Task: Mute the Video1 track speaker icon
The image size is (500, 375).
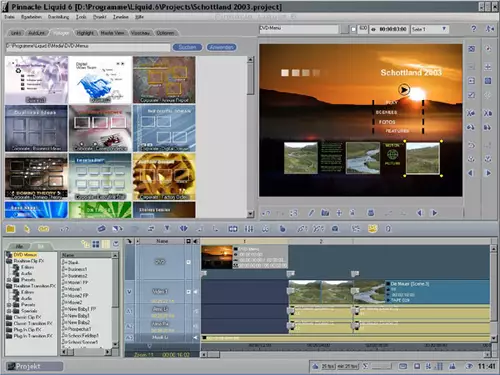Action: coord(196,292)
